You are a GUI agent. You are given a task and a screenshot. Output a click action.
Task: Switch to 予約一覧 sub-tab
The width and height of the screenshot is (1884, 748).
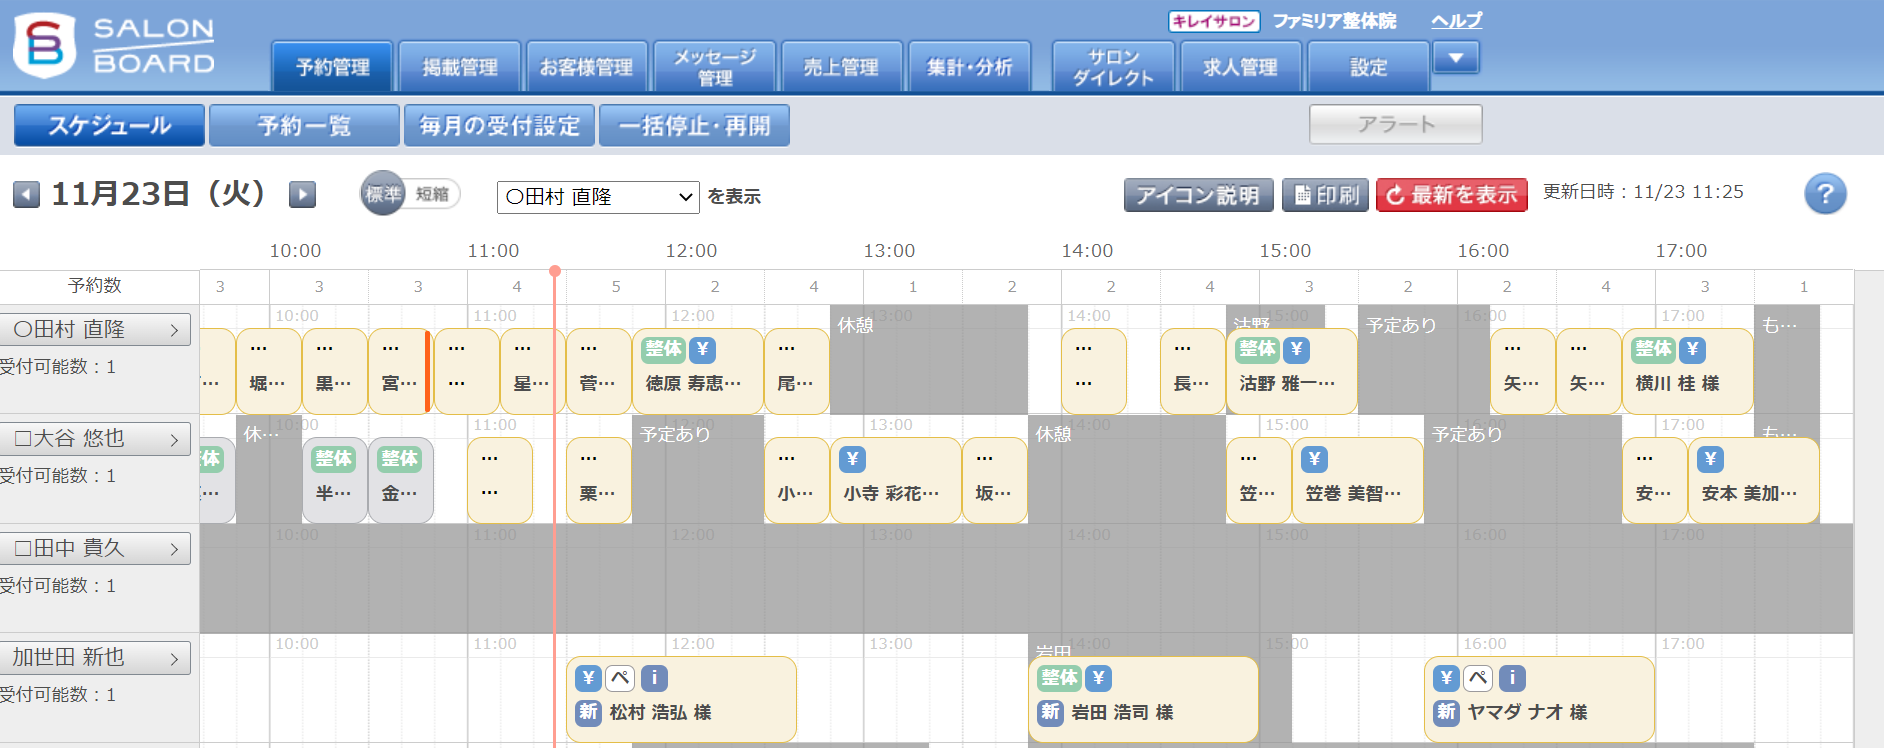(x=304, y=126)
